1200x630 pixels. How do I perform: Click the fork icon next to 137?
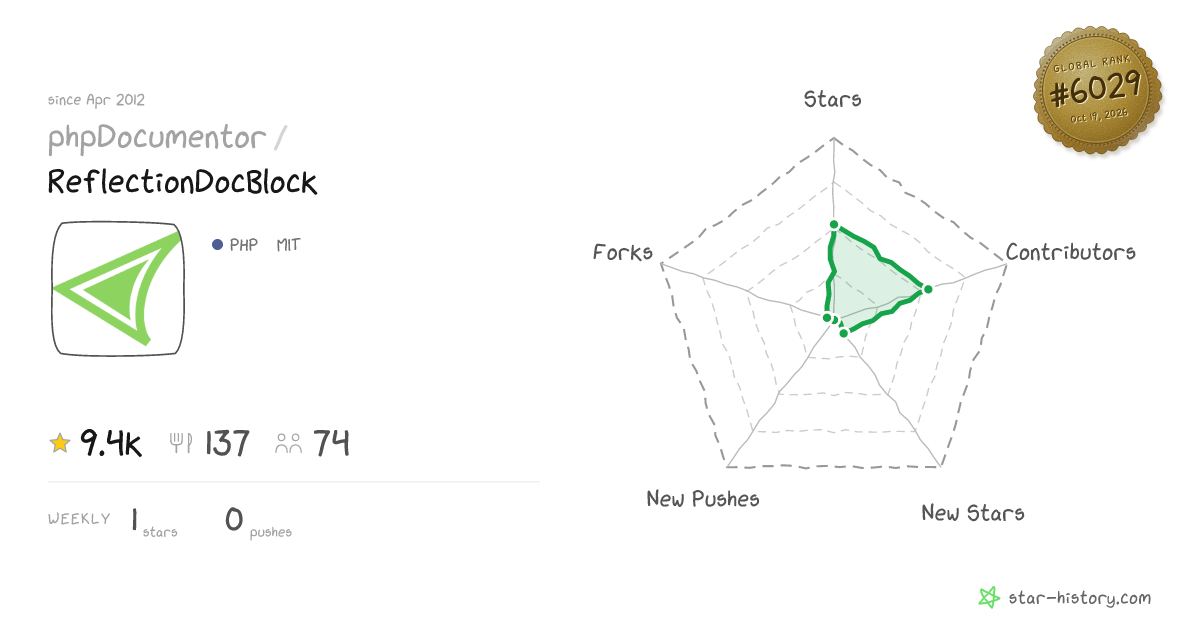181,443
